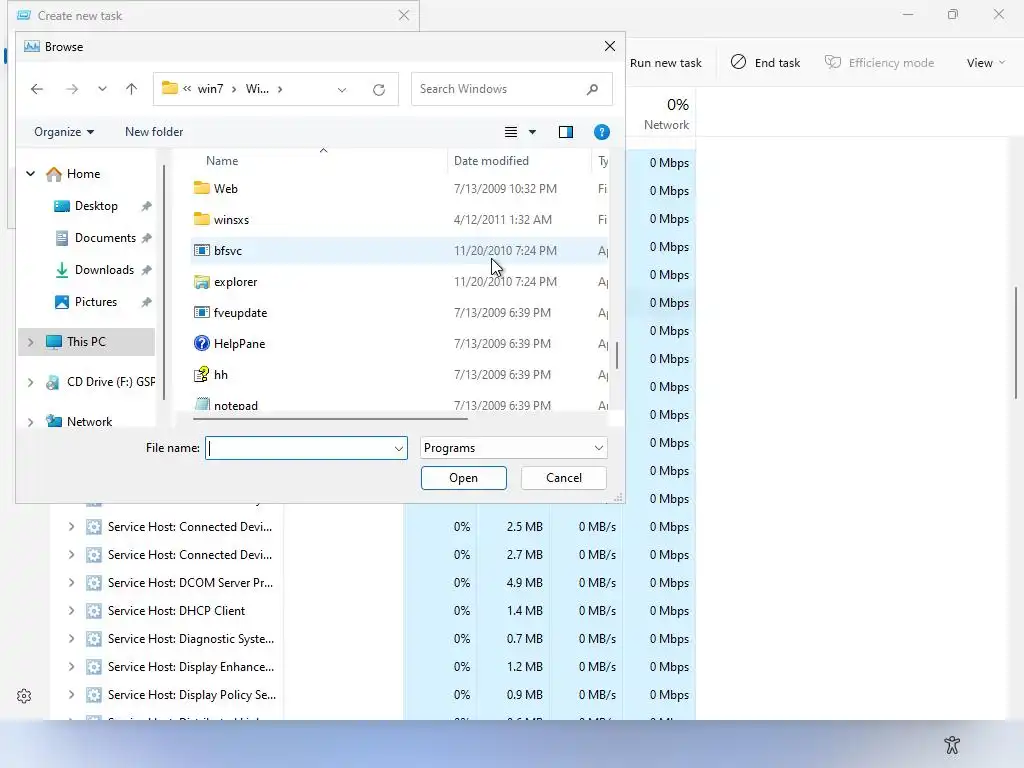Click the vertical scrollbar of file list

(x=616, y=355)
